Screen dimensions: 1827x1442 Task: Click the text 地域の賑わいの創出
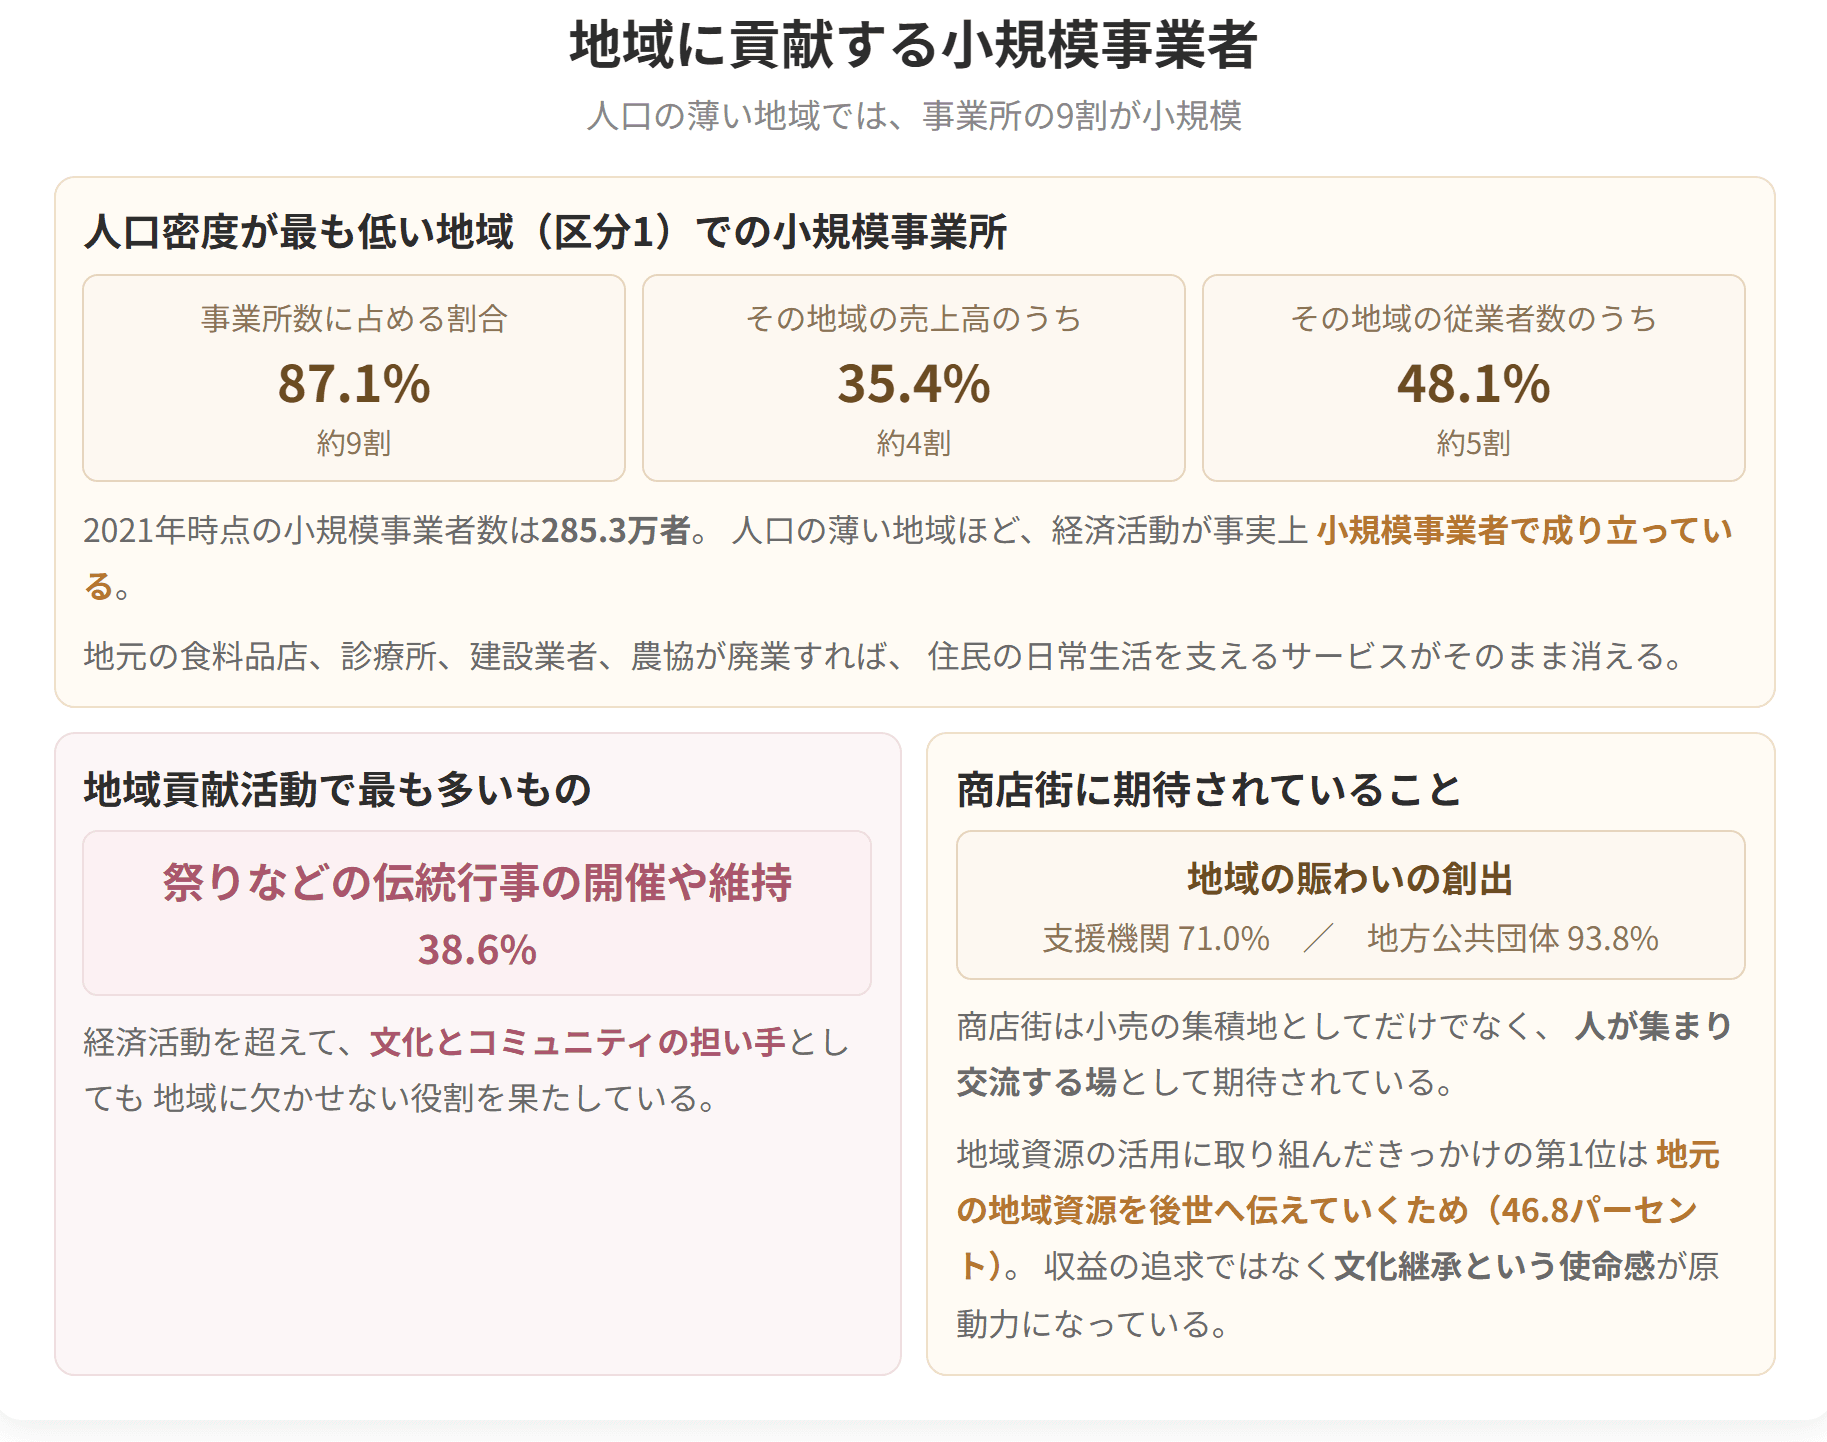coord(1350,879)
